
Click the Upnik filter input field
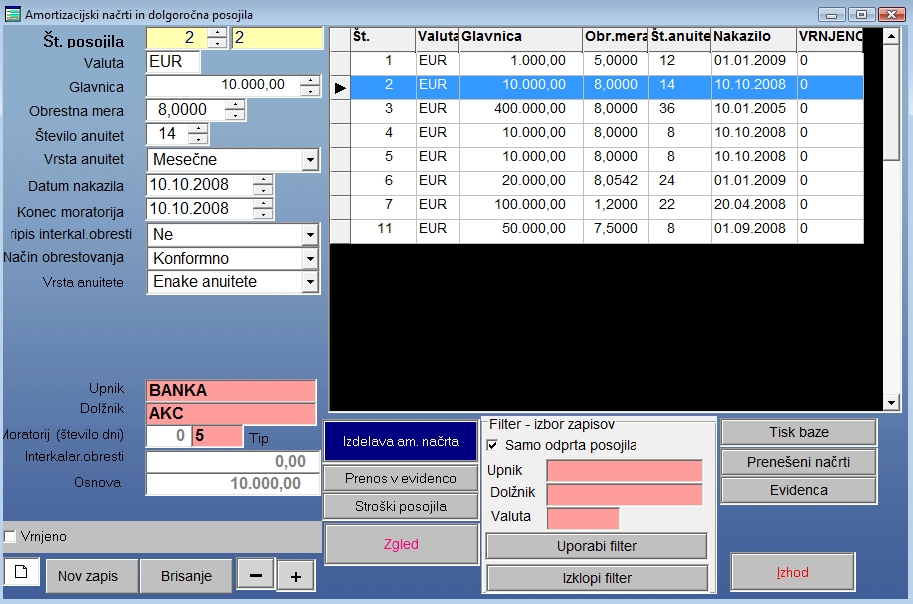[624, 470]
